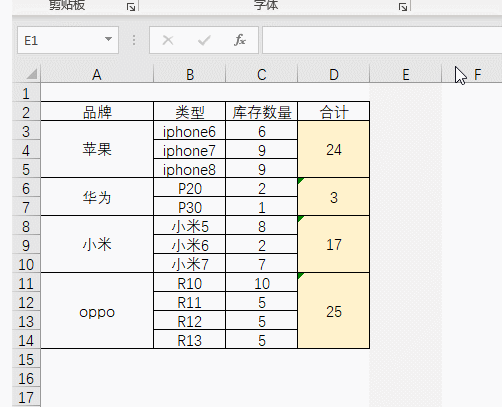Click the cancel entry X icon

[168, 40]
